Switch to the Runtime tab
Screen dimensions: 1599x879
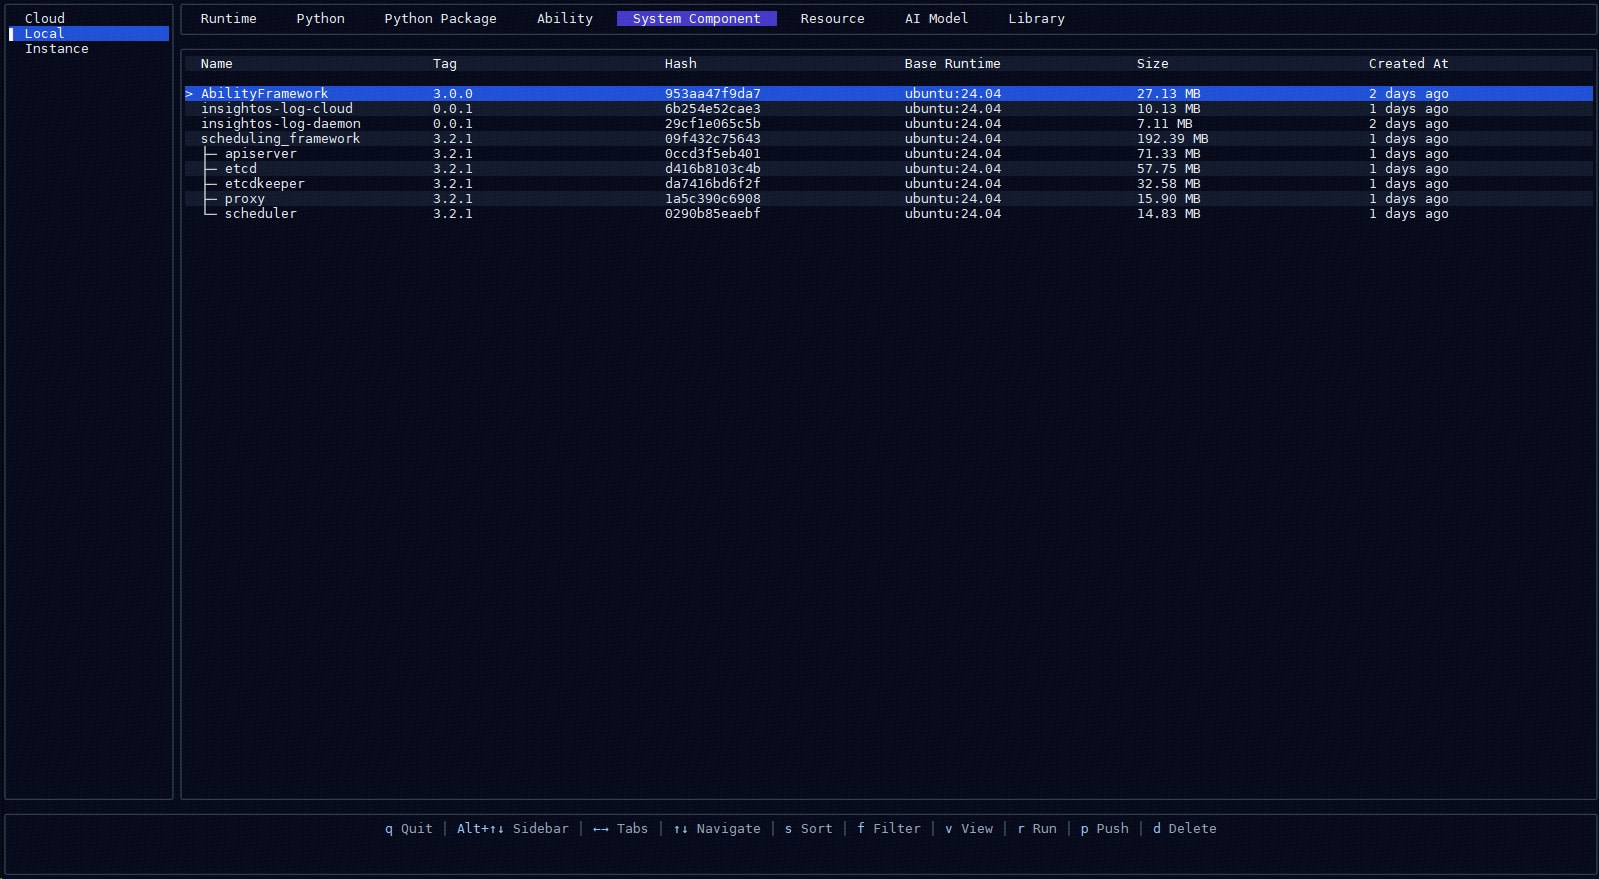click(x=229, y=18)
